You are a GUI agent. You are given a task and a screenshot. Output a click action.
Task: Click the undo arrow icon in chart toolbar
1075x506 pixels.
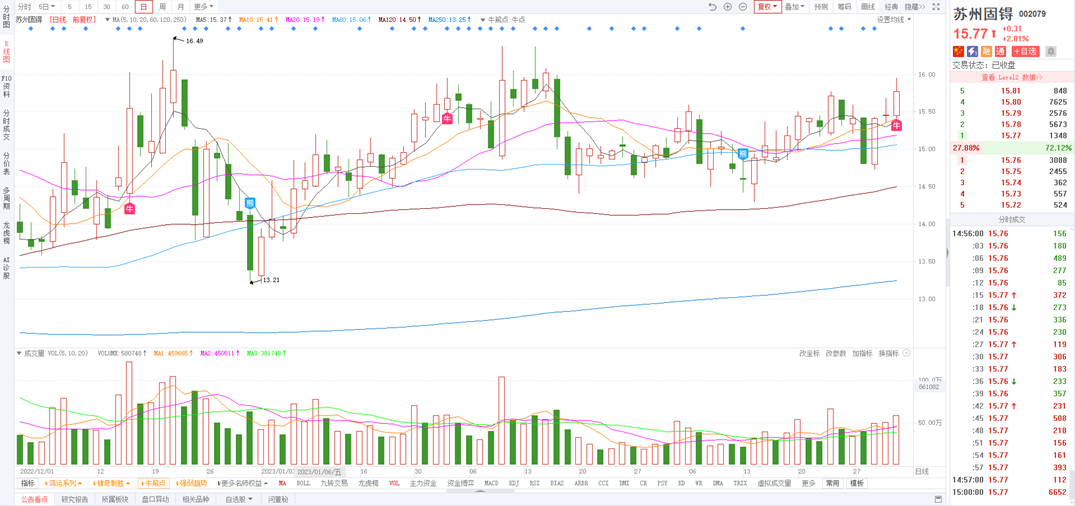coord(712,7)
